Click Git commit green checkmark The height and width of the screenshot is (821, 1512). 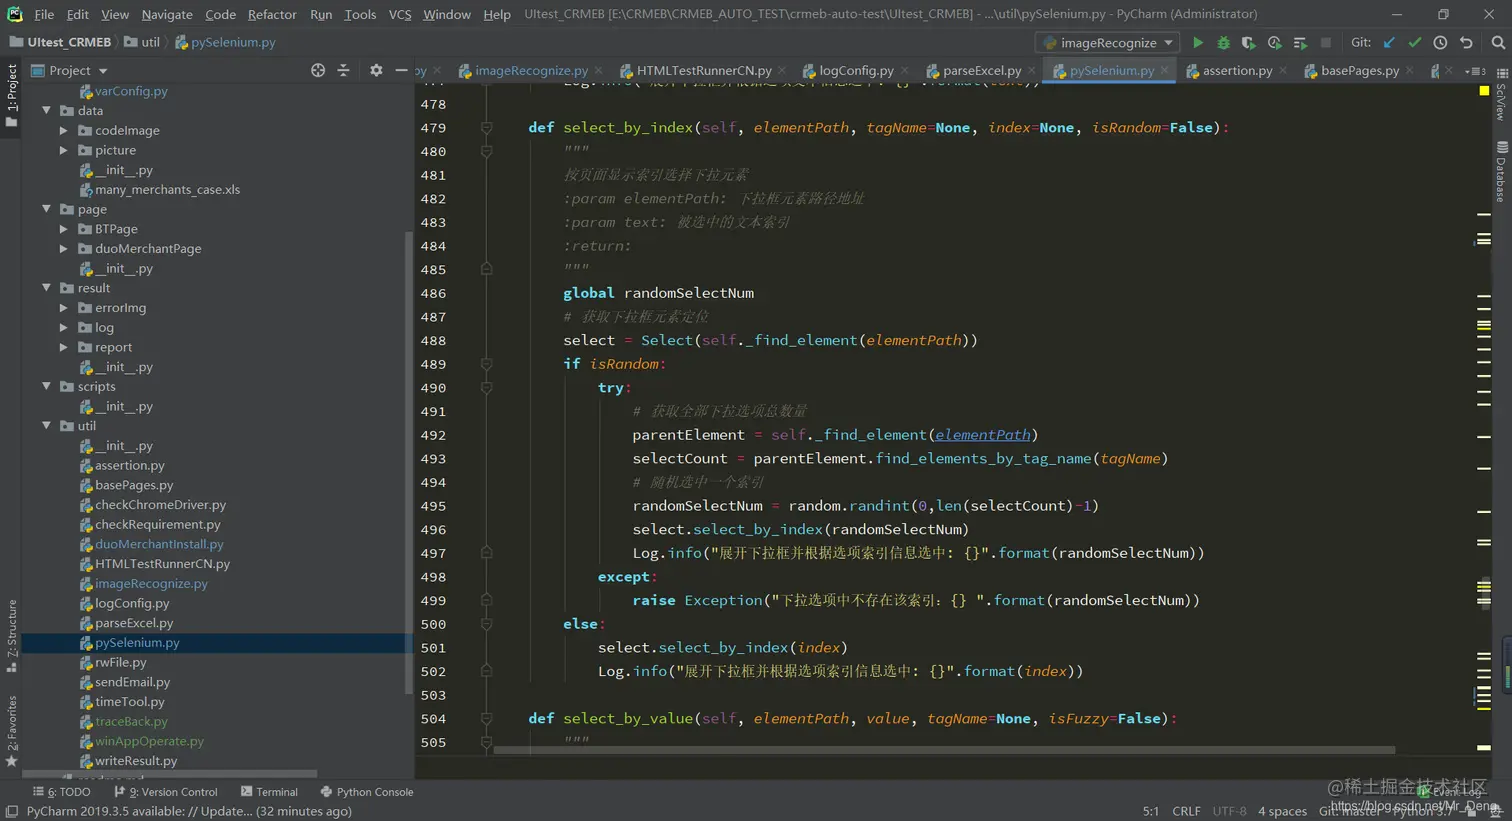(x=1414, y=43)
